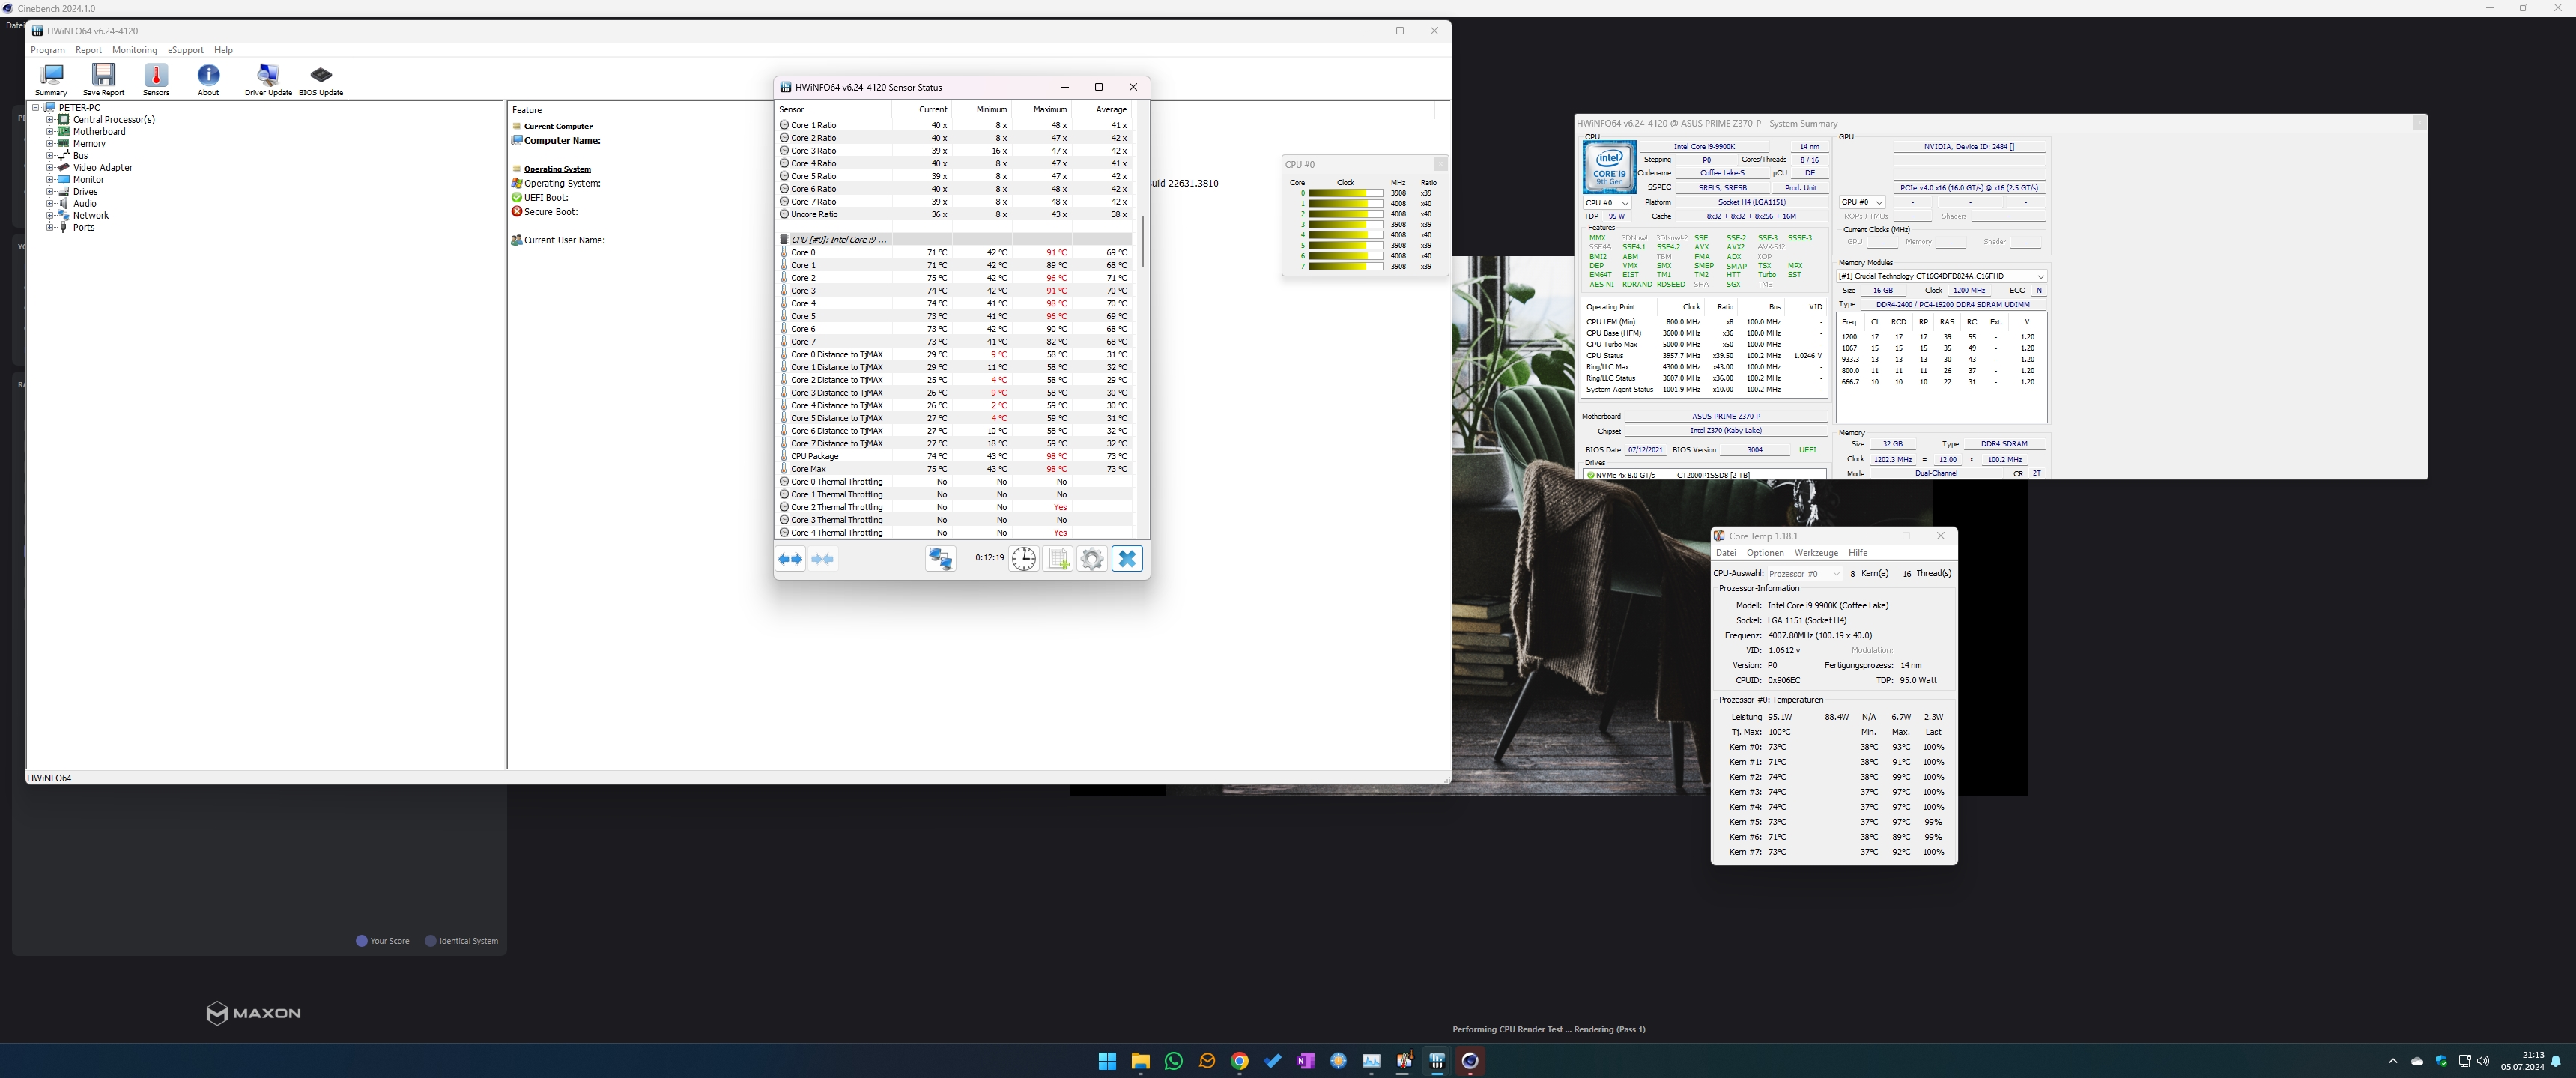2576x1078 pixels.
Task: Start sensor logging with the sheet icon
Action: click(x=1058, y=558)
